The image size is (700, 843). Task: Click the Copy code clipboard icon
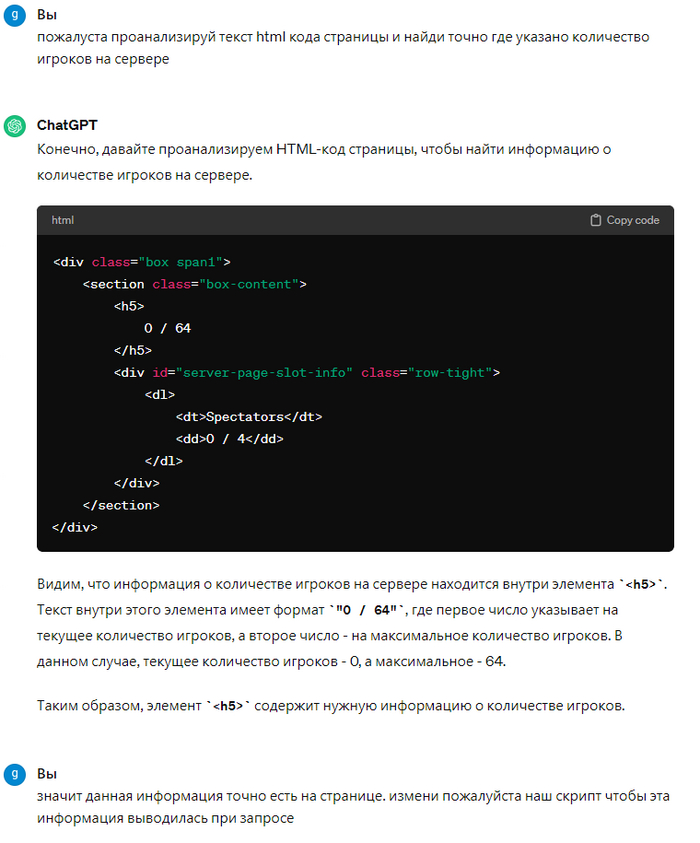tap(596, 220)
